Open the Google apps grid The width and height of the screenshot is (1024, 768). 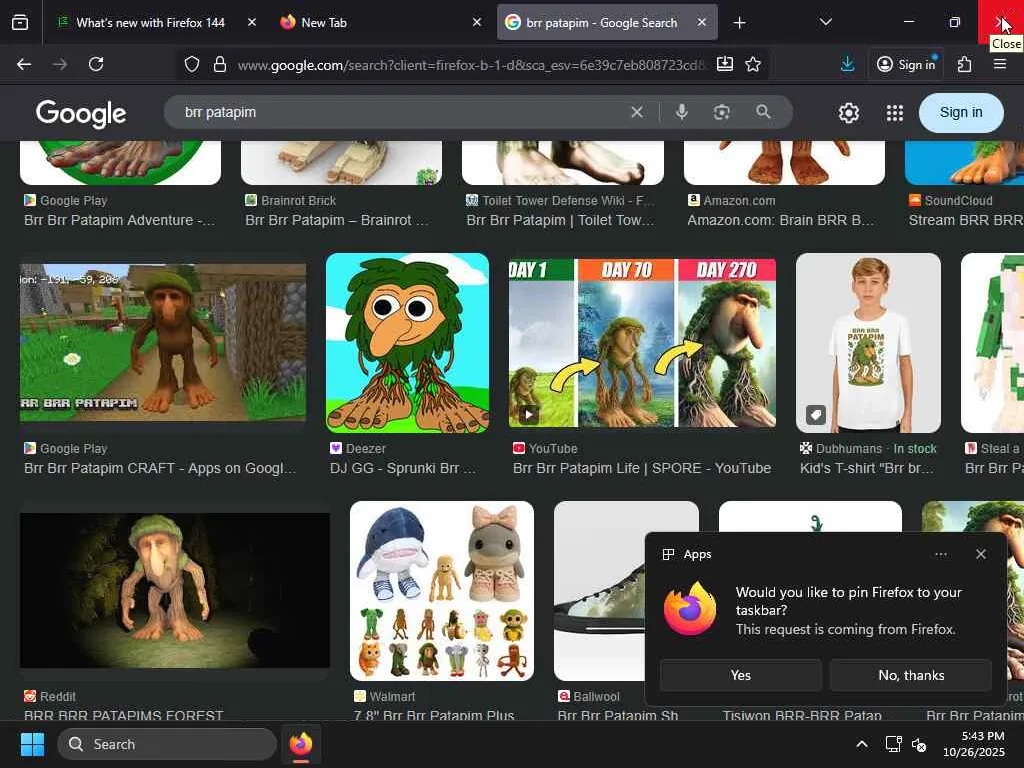coord(895,113)
